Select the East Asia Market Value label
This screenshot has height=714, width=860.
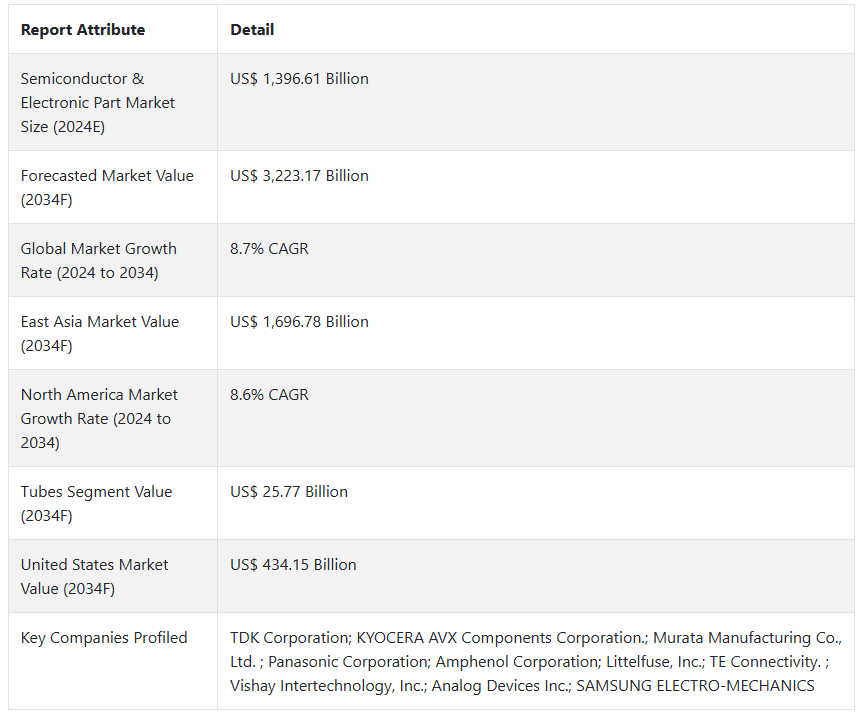pyautogui.click(x=100, y=334)
